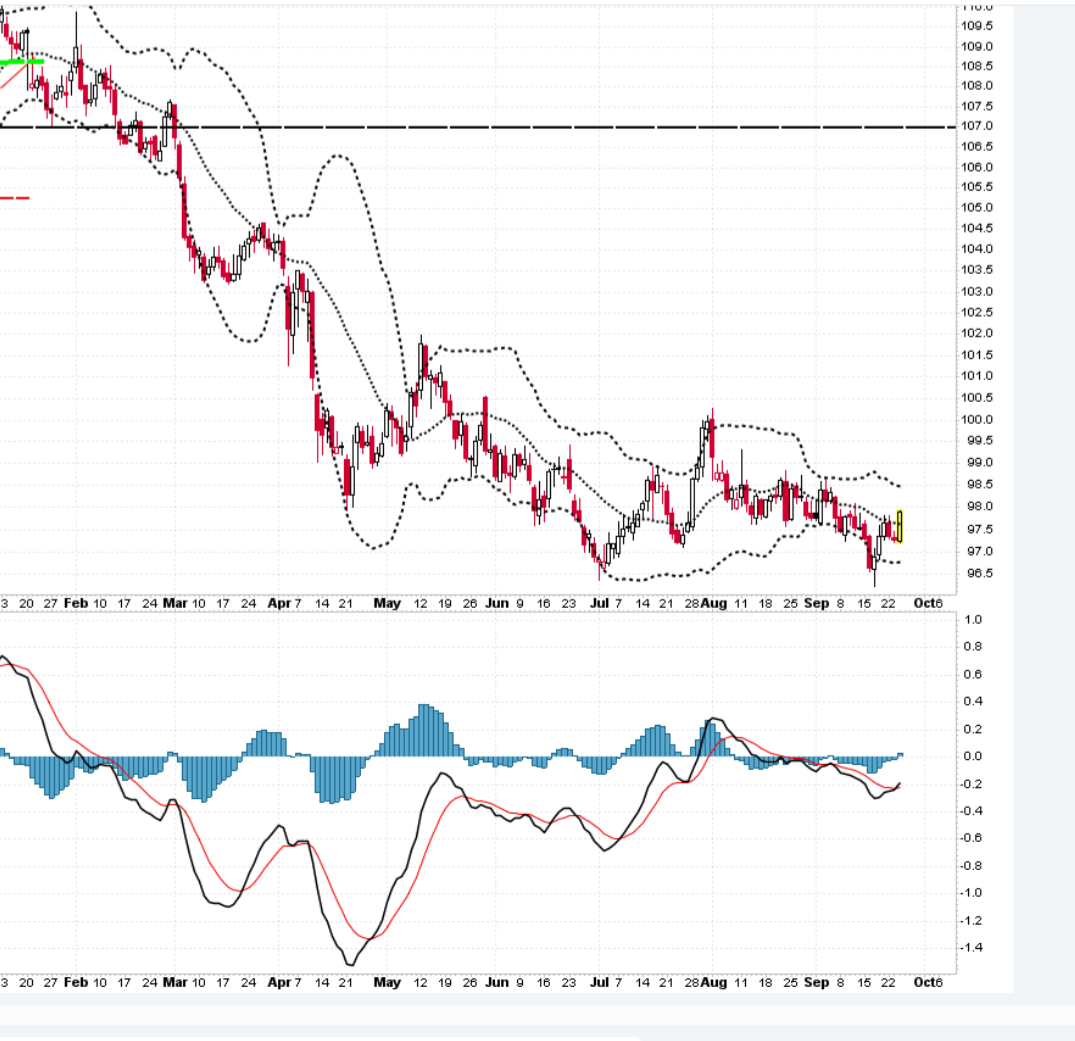Click the upper Bollinger band peak in mid-April
The image size is (1075, 1041).
click(338, 156)
